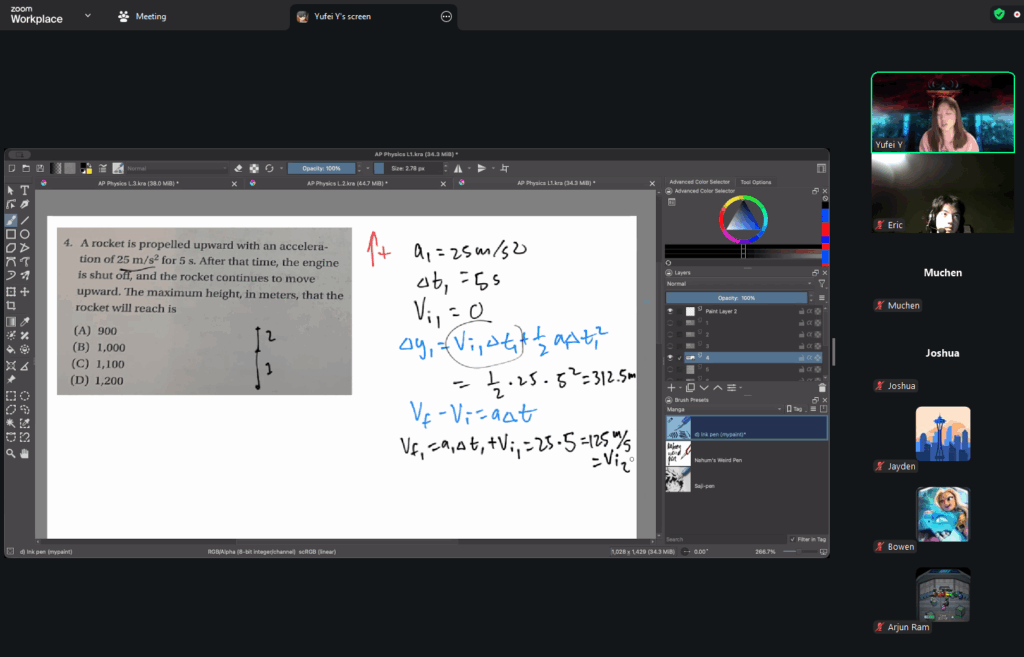The height and width of the screenshot is (657, 1024).
Task: Toggle the eraser mode icon
Action: (238, 168)
